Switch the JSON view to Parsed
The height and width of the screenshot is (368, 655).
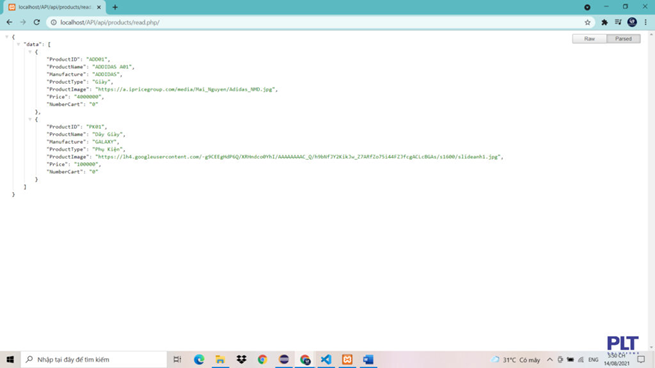623,38
